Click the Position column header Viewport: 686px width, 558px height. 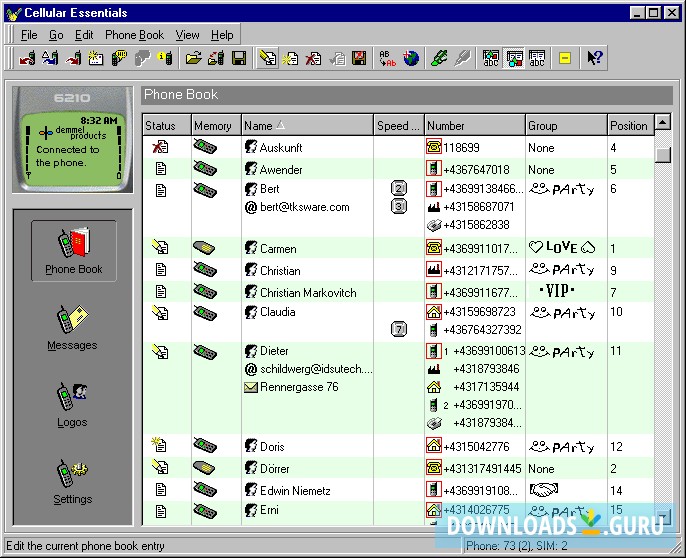click(x=629, y=126)
